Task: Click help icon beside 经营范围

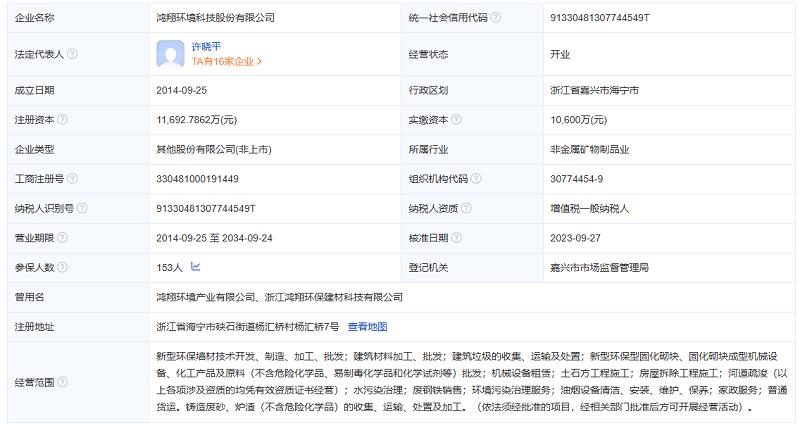Action: click(x=62, y=382)
